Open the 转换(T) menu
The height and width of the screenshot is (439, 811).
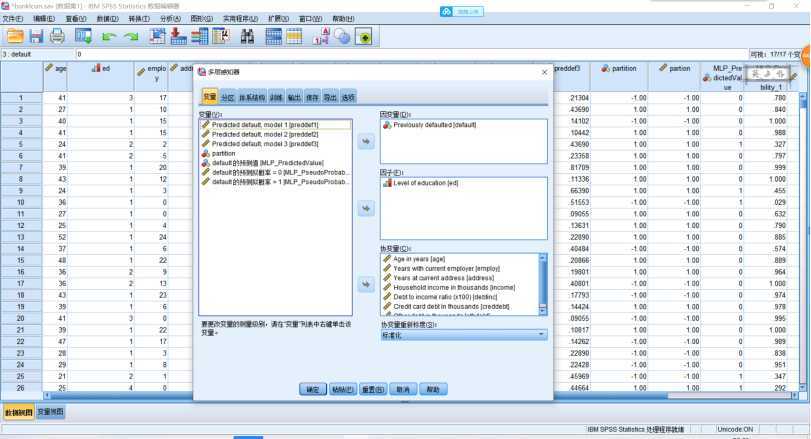click(x=139, y=19)
